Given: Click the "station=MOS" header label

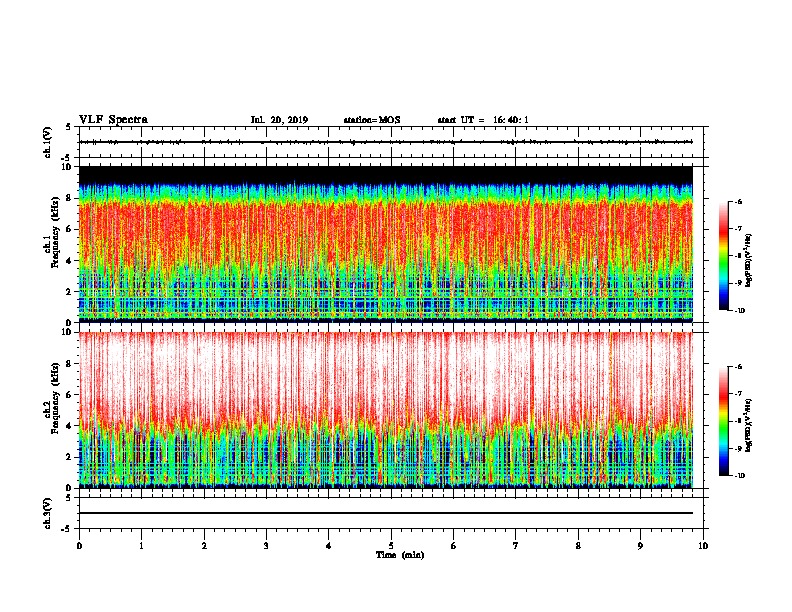Looking at the screenshot, I should coord(372,120).
